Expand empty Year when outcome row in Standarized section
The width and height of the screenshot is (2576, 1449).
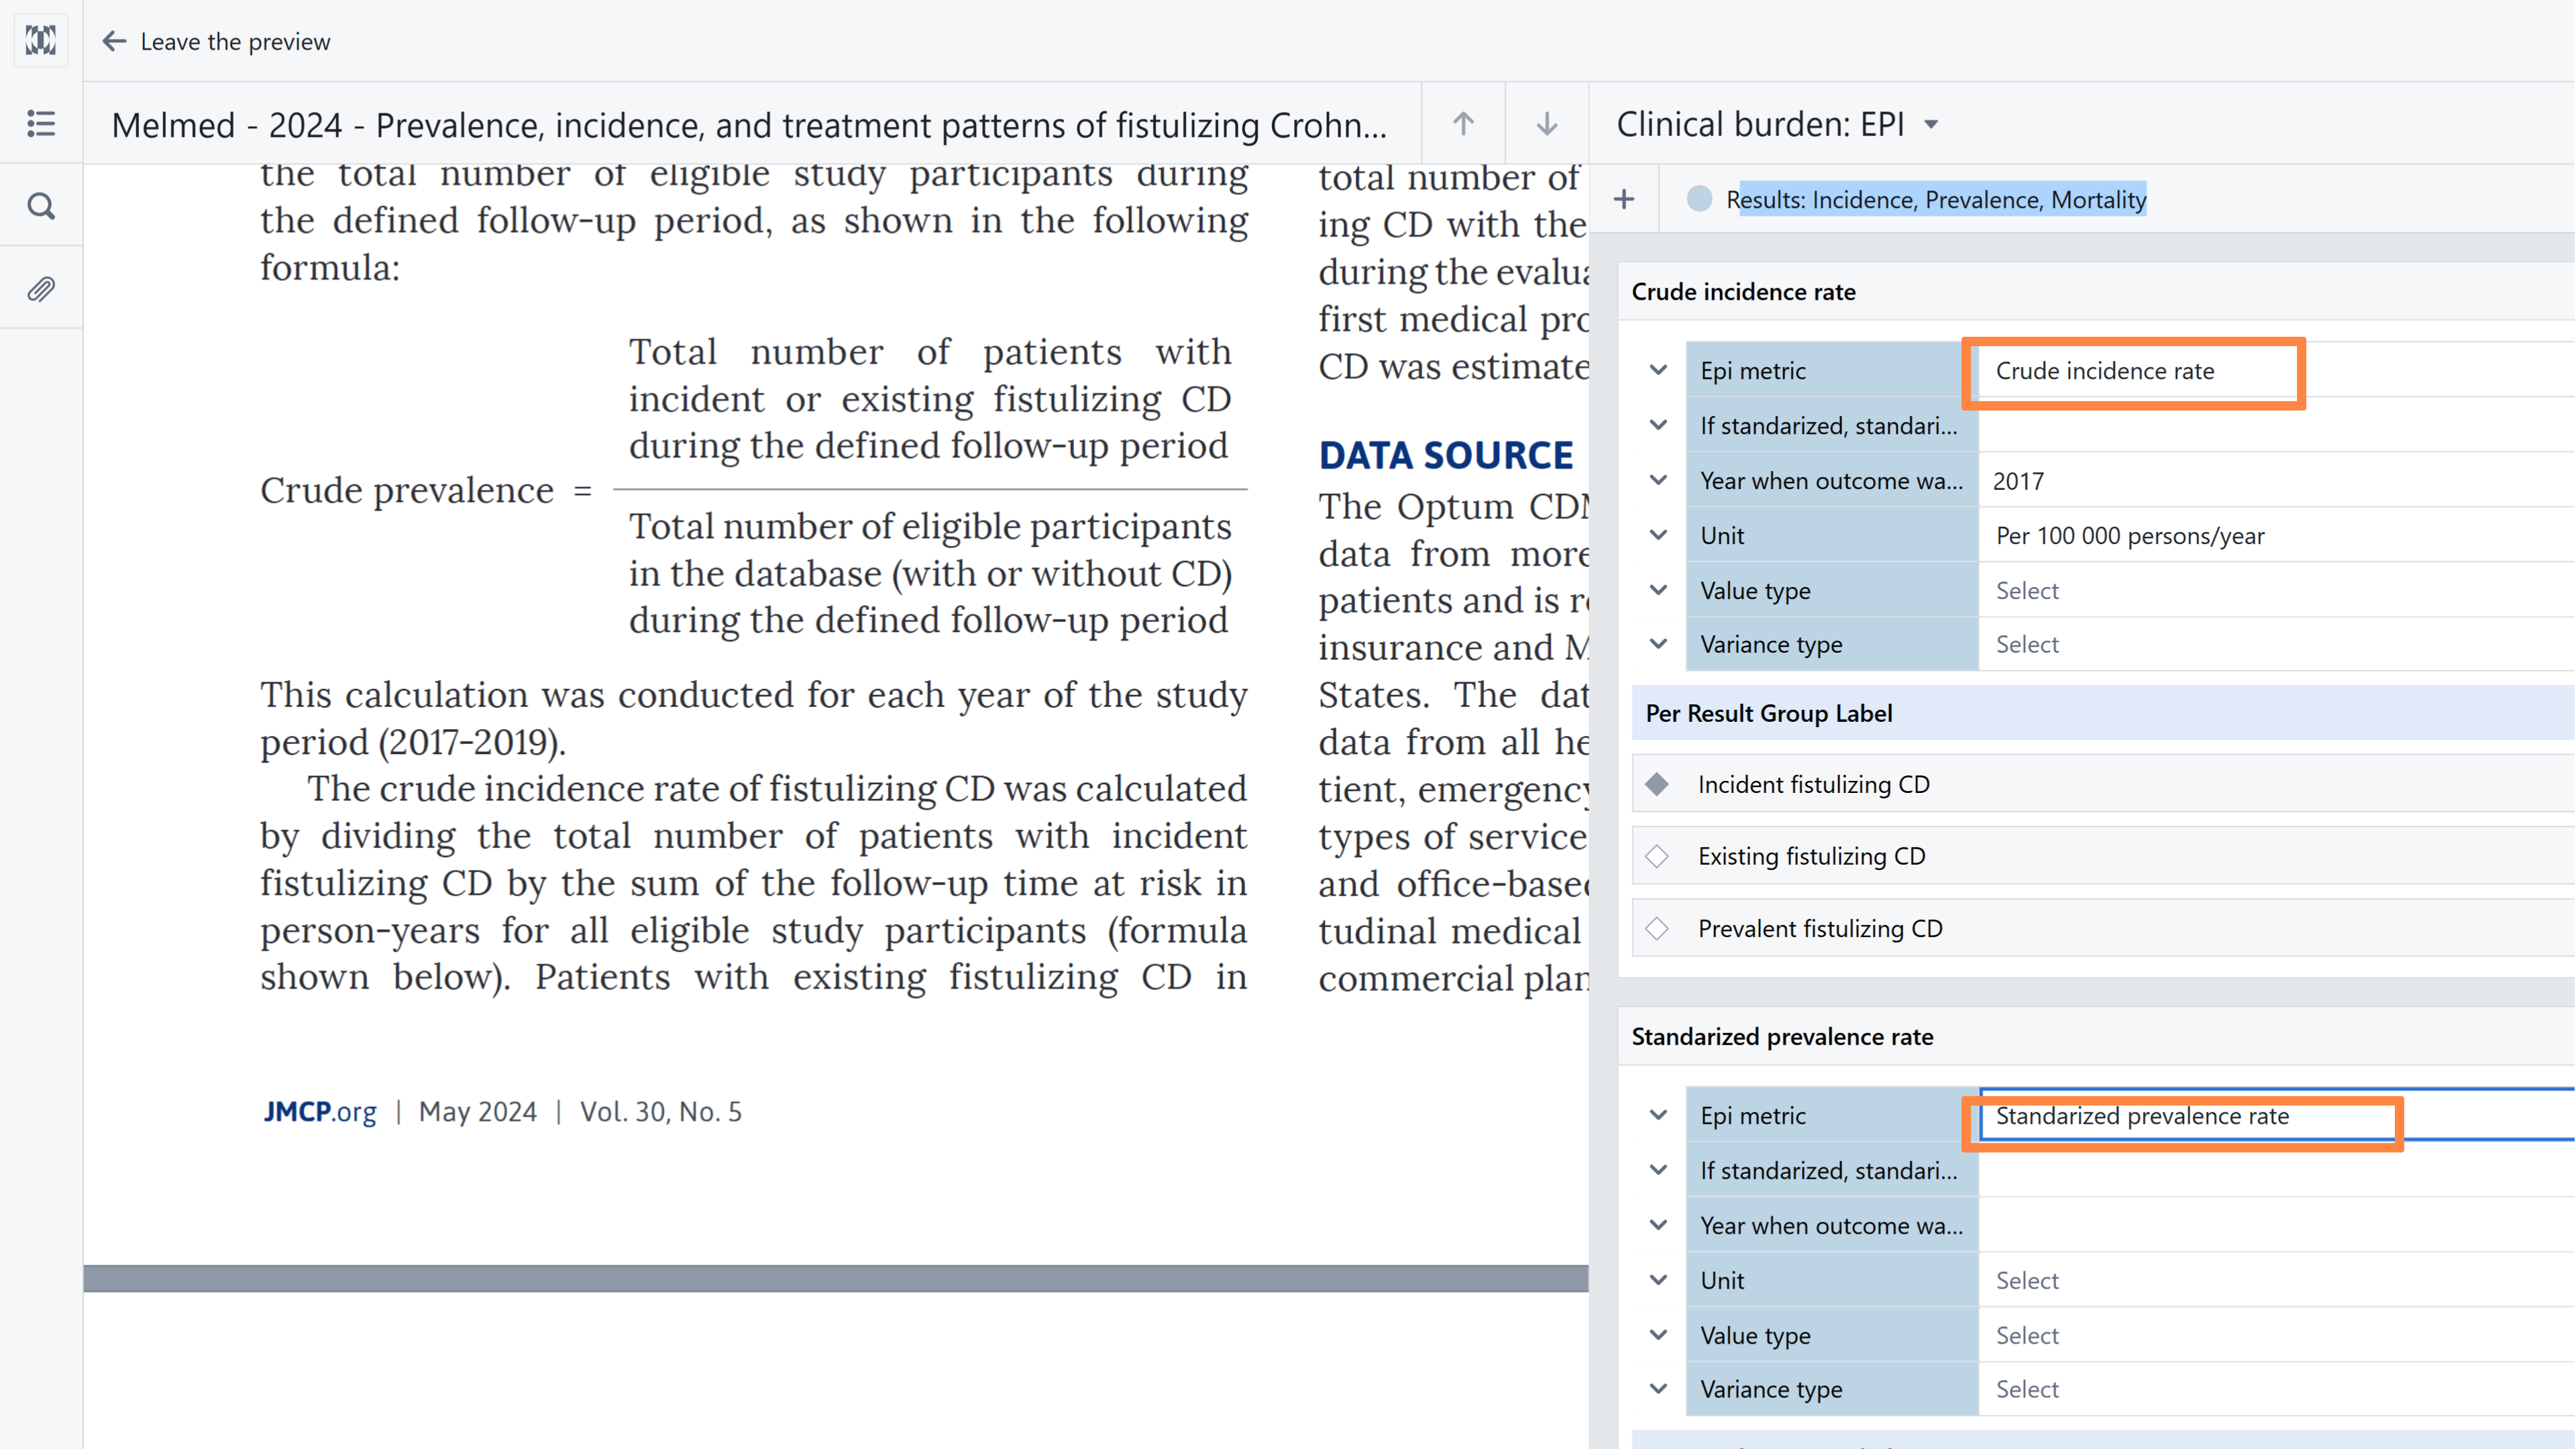(1658, 1225)
